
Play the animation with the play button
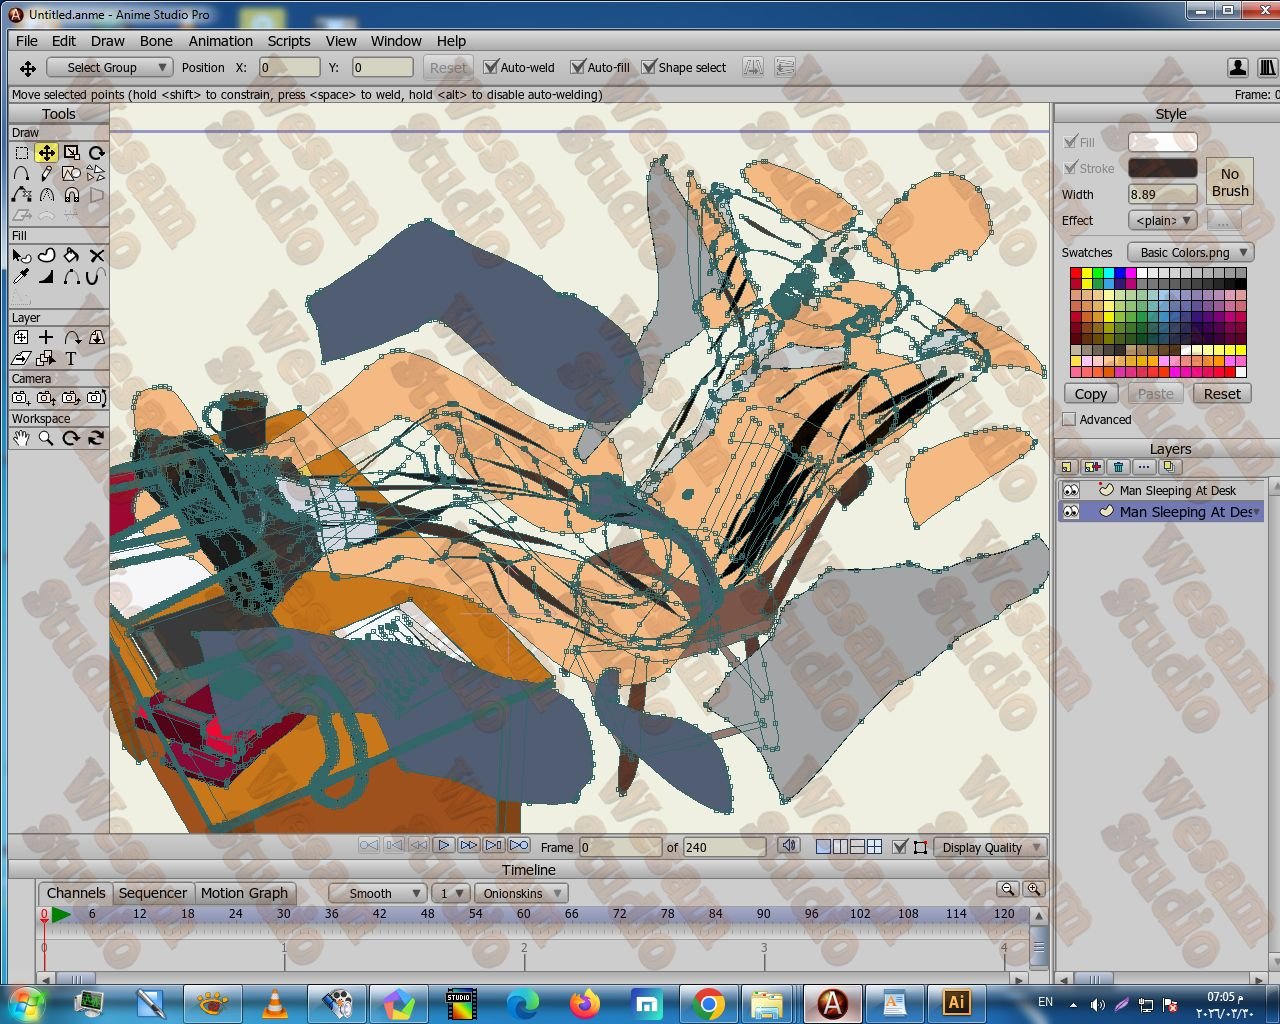pos(444,846)
